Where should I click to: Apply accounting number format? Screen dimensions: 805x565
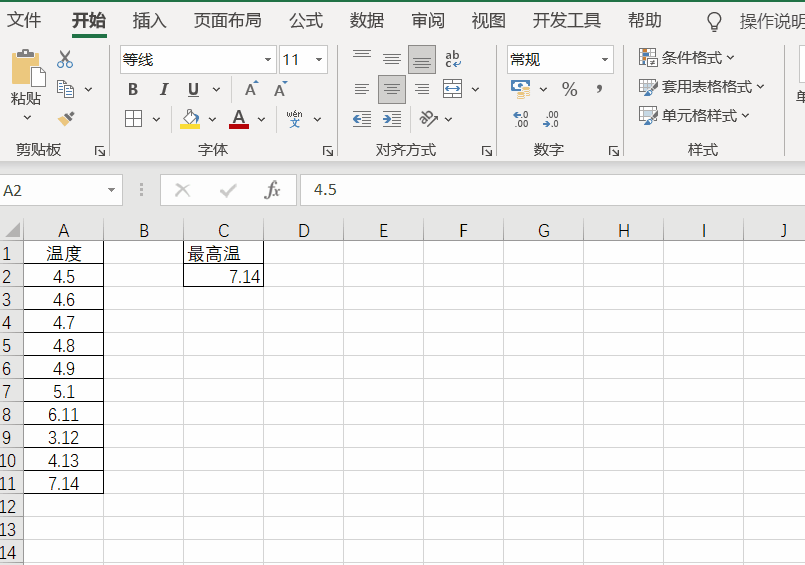pyautogui.click(x=521, y=89)
